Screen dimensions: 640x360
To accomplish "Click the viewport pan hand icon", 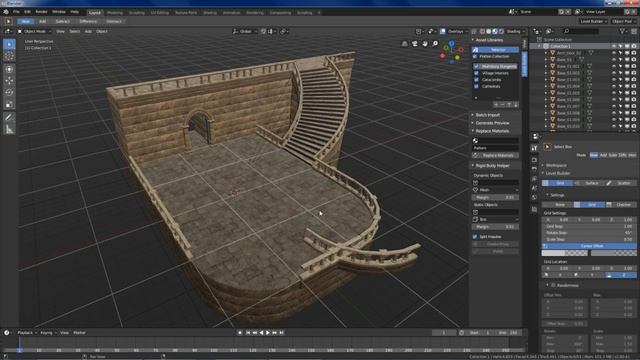I will tap(425, 44).
